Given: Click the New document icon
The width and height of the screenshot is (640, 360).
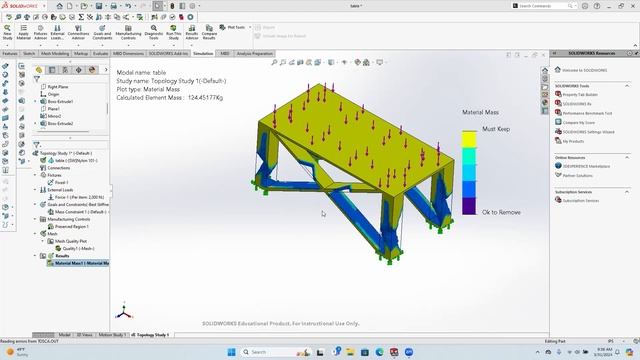Looking at the screenshot, I should click(70, 6).
